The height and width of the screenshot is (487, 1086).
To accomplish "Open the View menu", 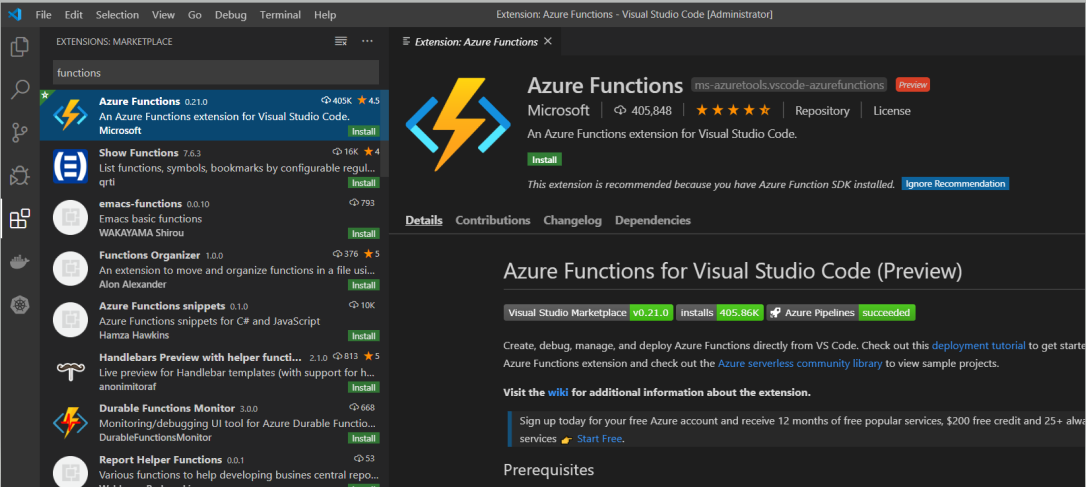I will point(163,15).
